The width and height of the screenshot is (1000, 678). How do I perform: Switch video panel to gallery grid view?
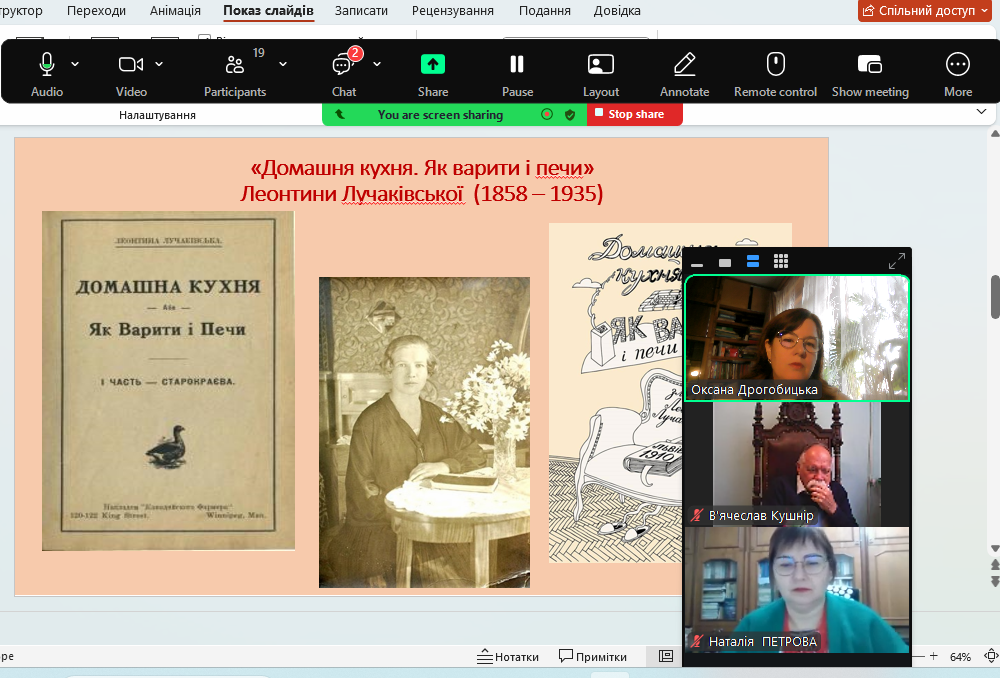pyautogui.click(x=781, y=262)
